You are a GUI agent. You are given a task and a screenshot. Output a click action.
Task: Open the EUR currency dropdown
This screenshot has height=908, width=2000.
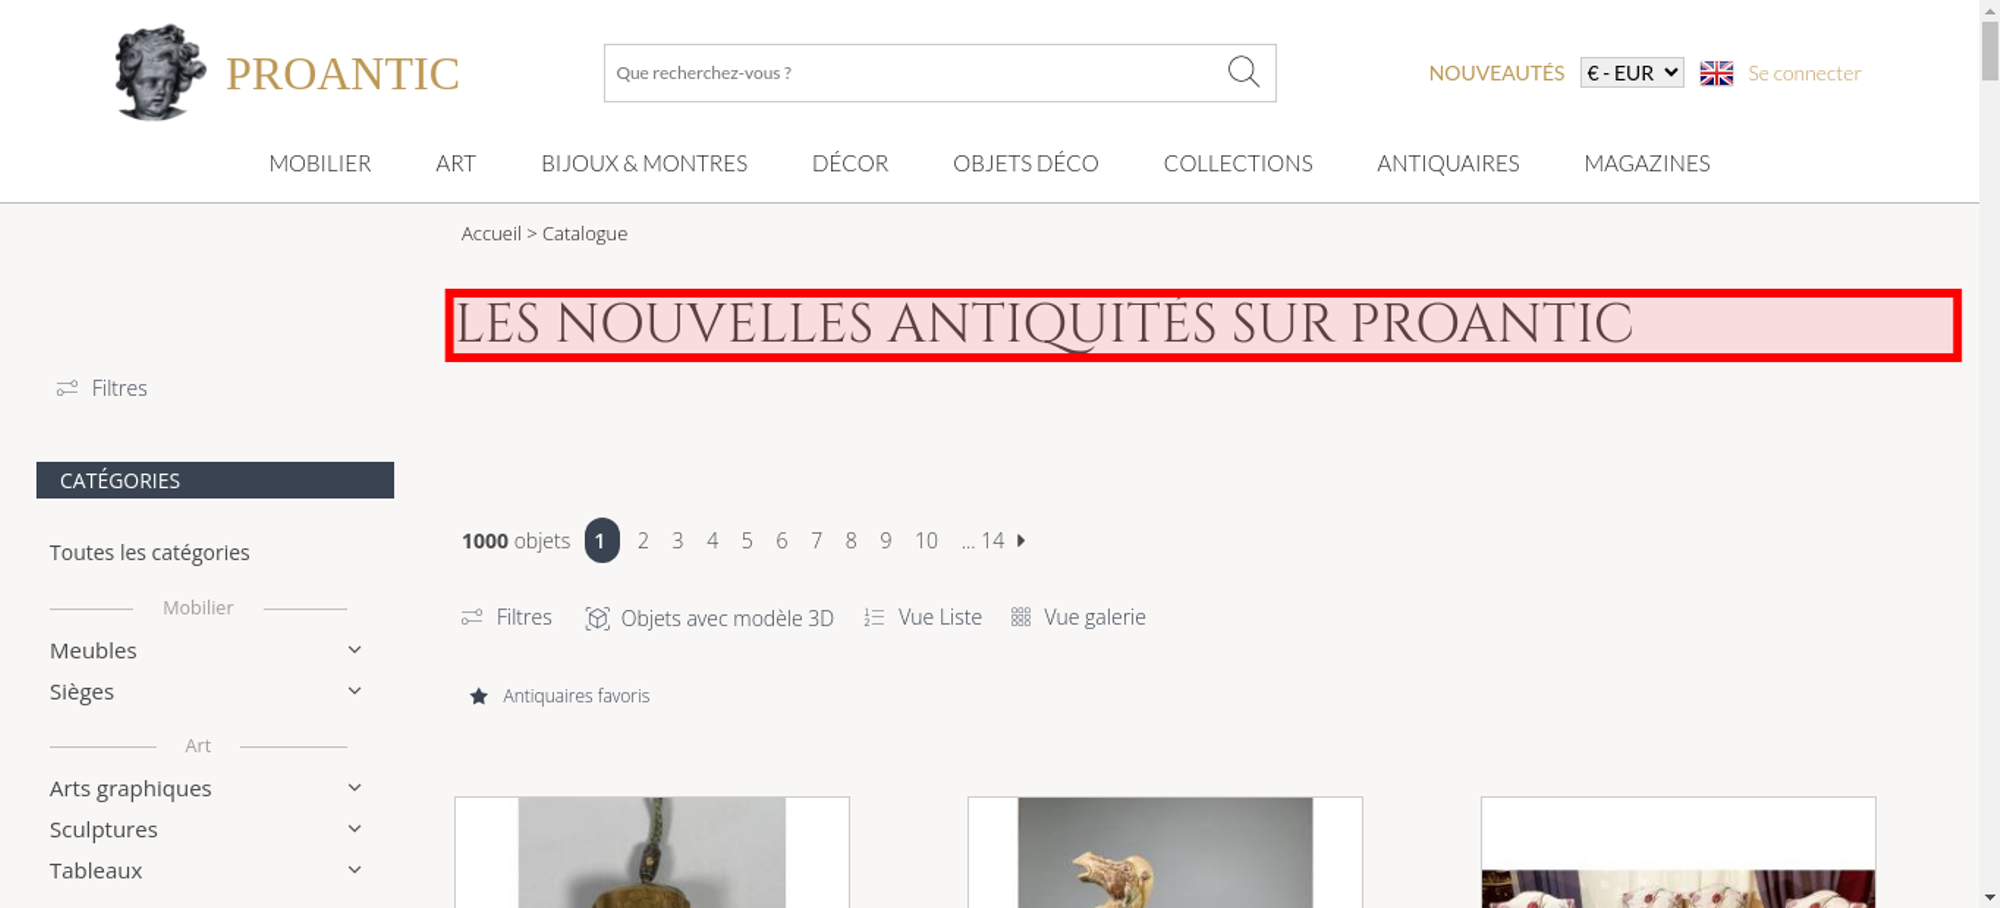(1631, 73)
